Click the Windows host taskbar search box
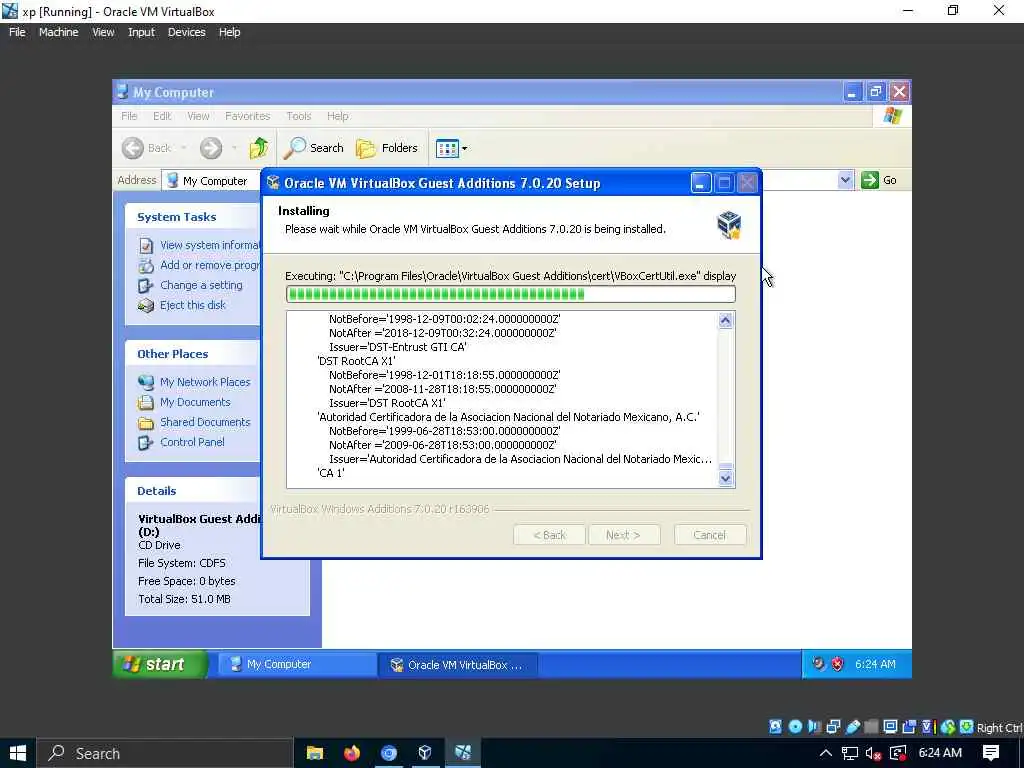This screenshot has height=768, width=1024. 165,753
